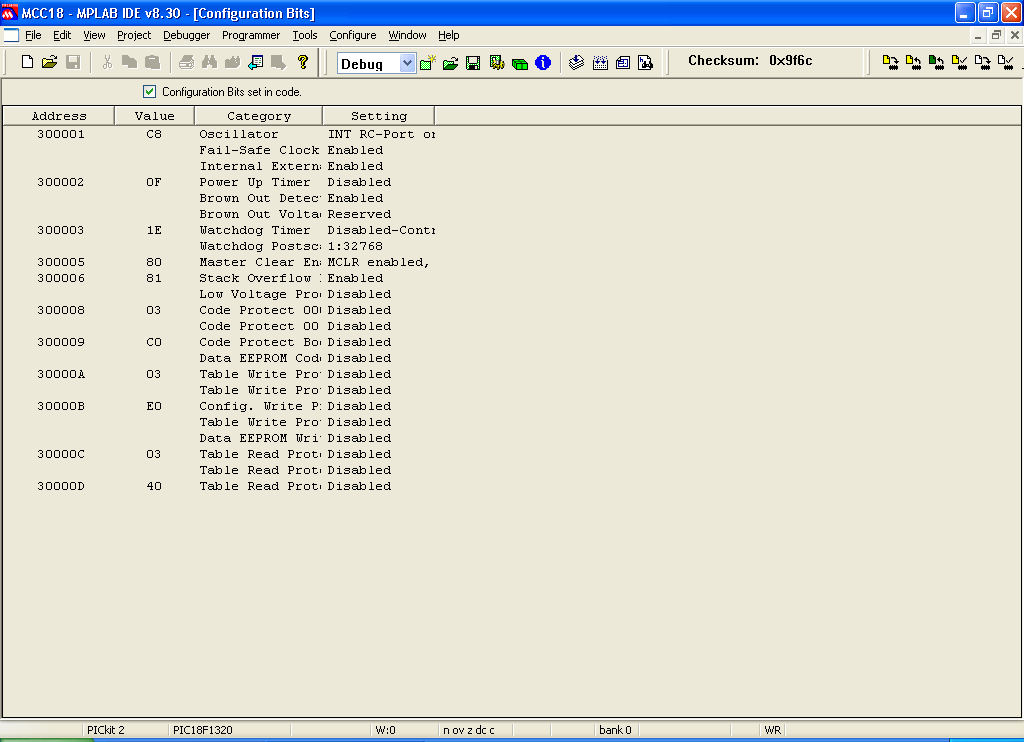Open the Debug build configuration dropdown
The image size is (1024, 742).
pyautogui.click(x=406, y=63)
